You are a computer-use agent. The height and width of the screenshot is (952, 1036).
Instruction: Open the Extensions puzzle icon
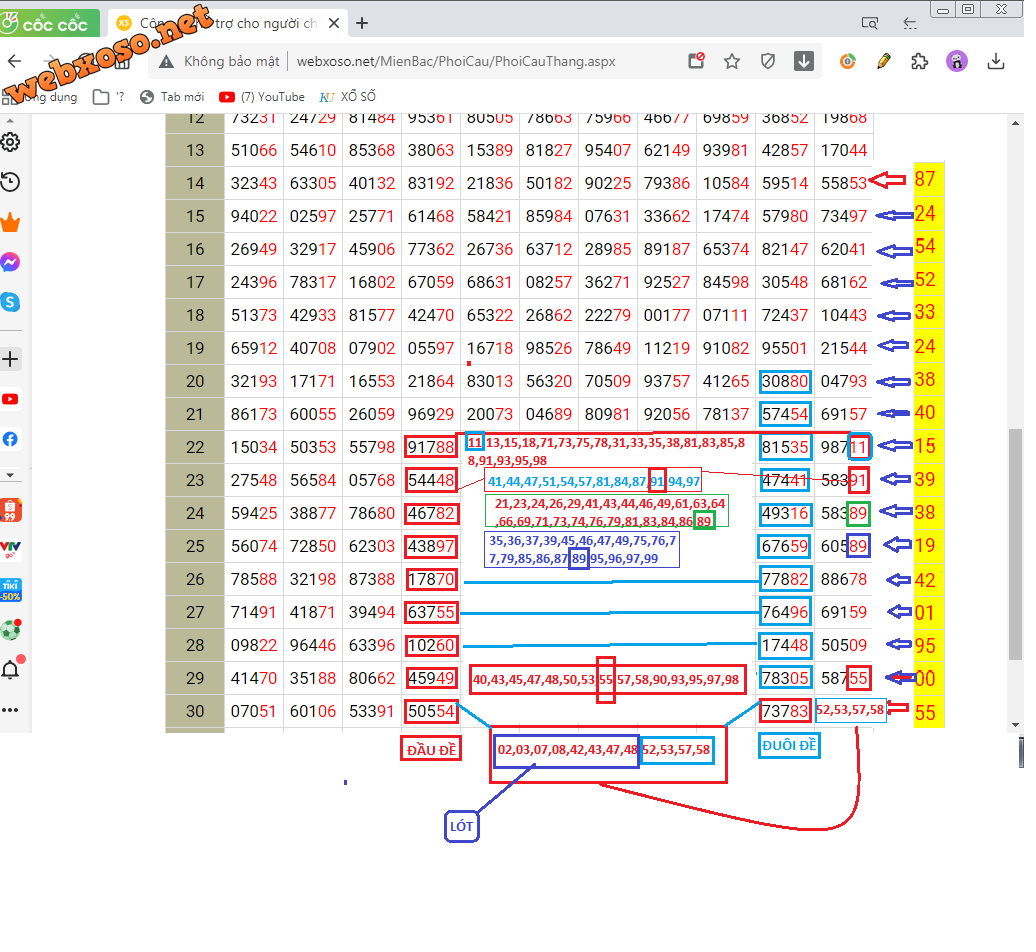point(920,61)
